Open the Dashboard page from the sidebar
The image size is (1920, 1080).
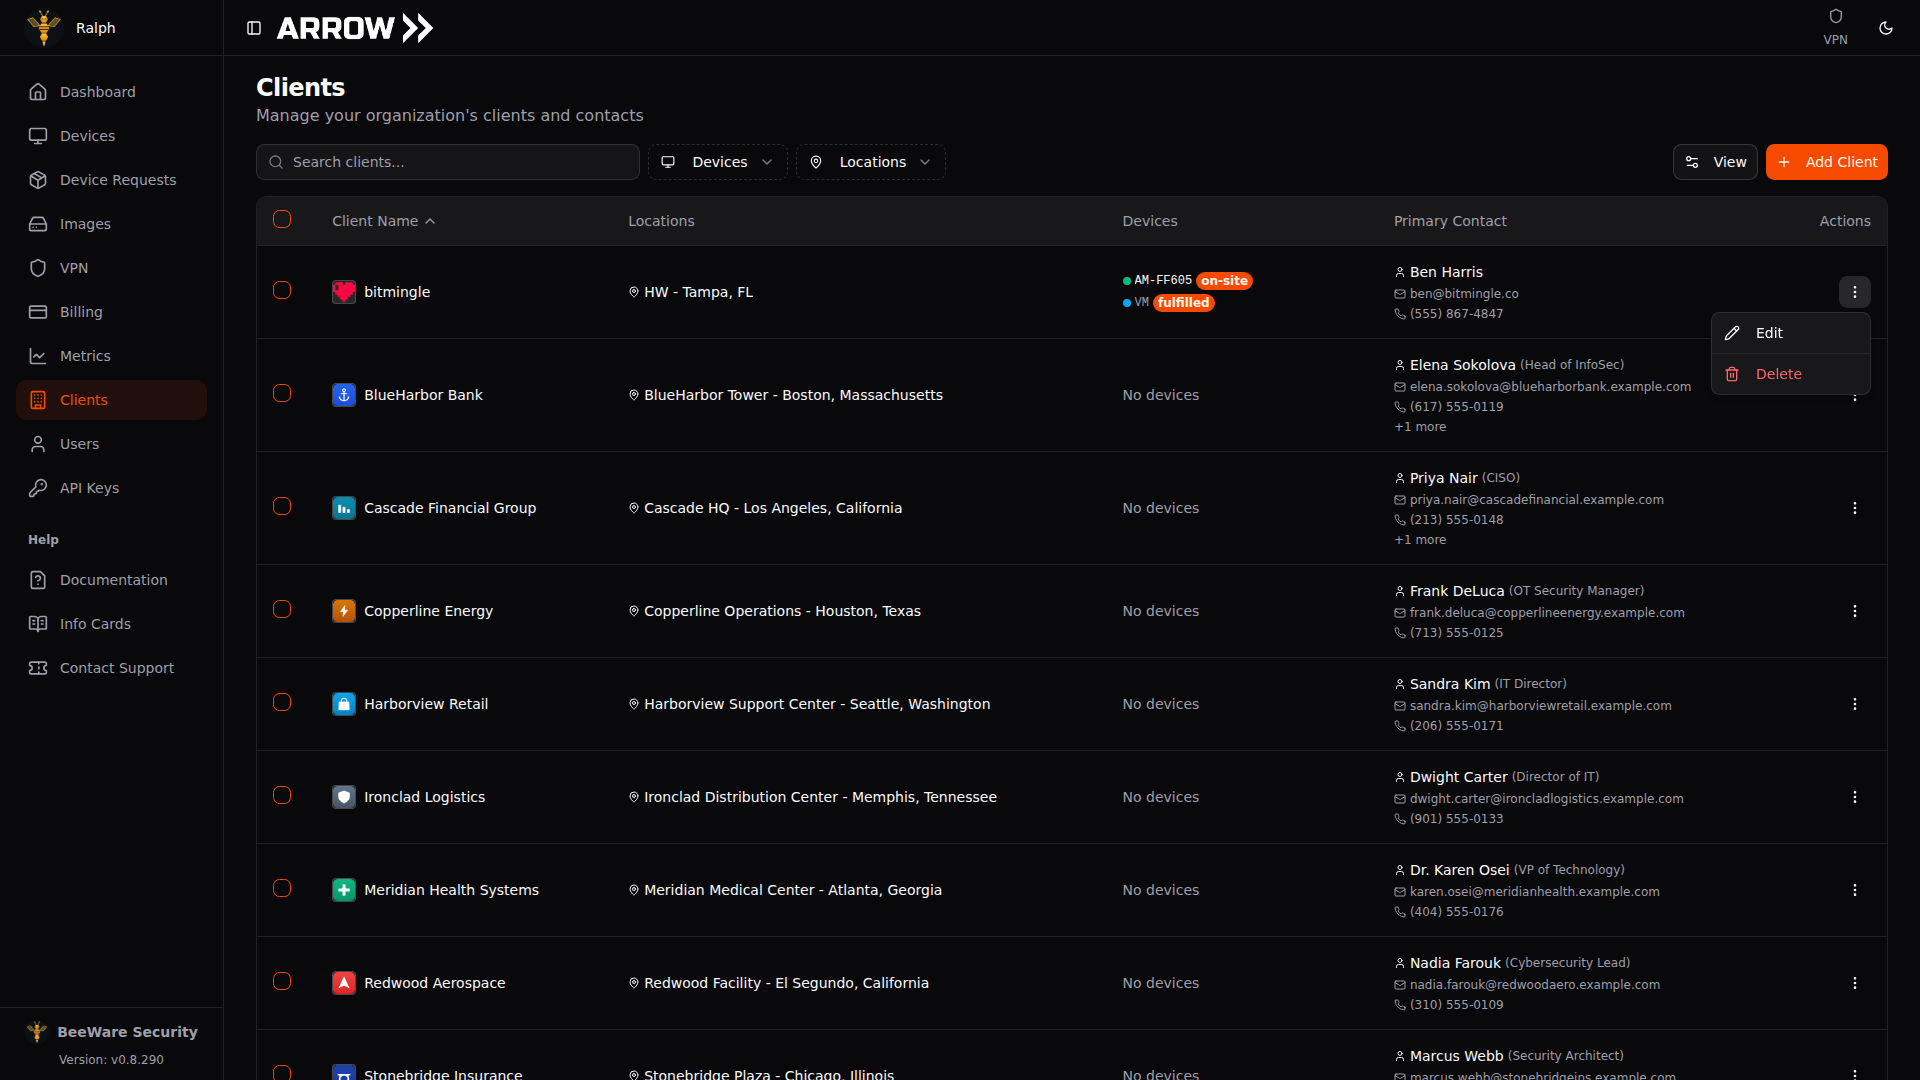click(x=112, y=92)
